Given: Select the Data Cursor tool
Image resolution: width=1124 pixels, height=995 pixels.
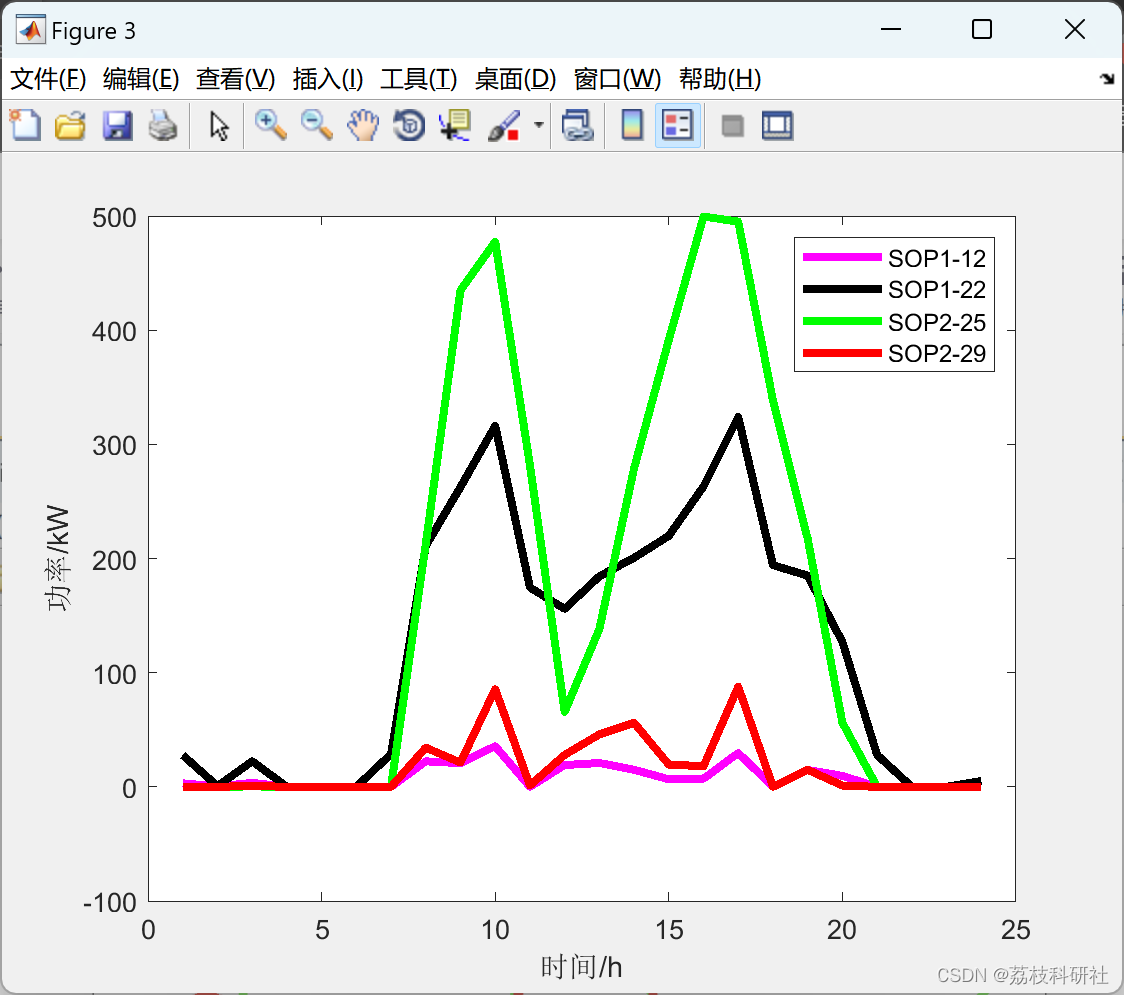Looking at the screenshot, I should 455,125.
